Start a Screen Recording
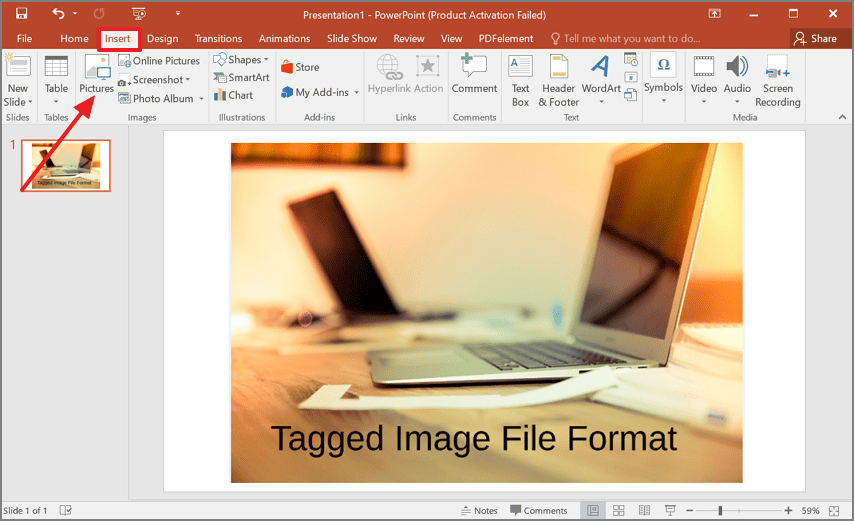854x521 pixels. click(x=777, y=80)
